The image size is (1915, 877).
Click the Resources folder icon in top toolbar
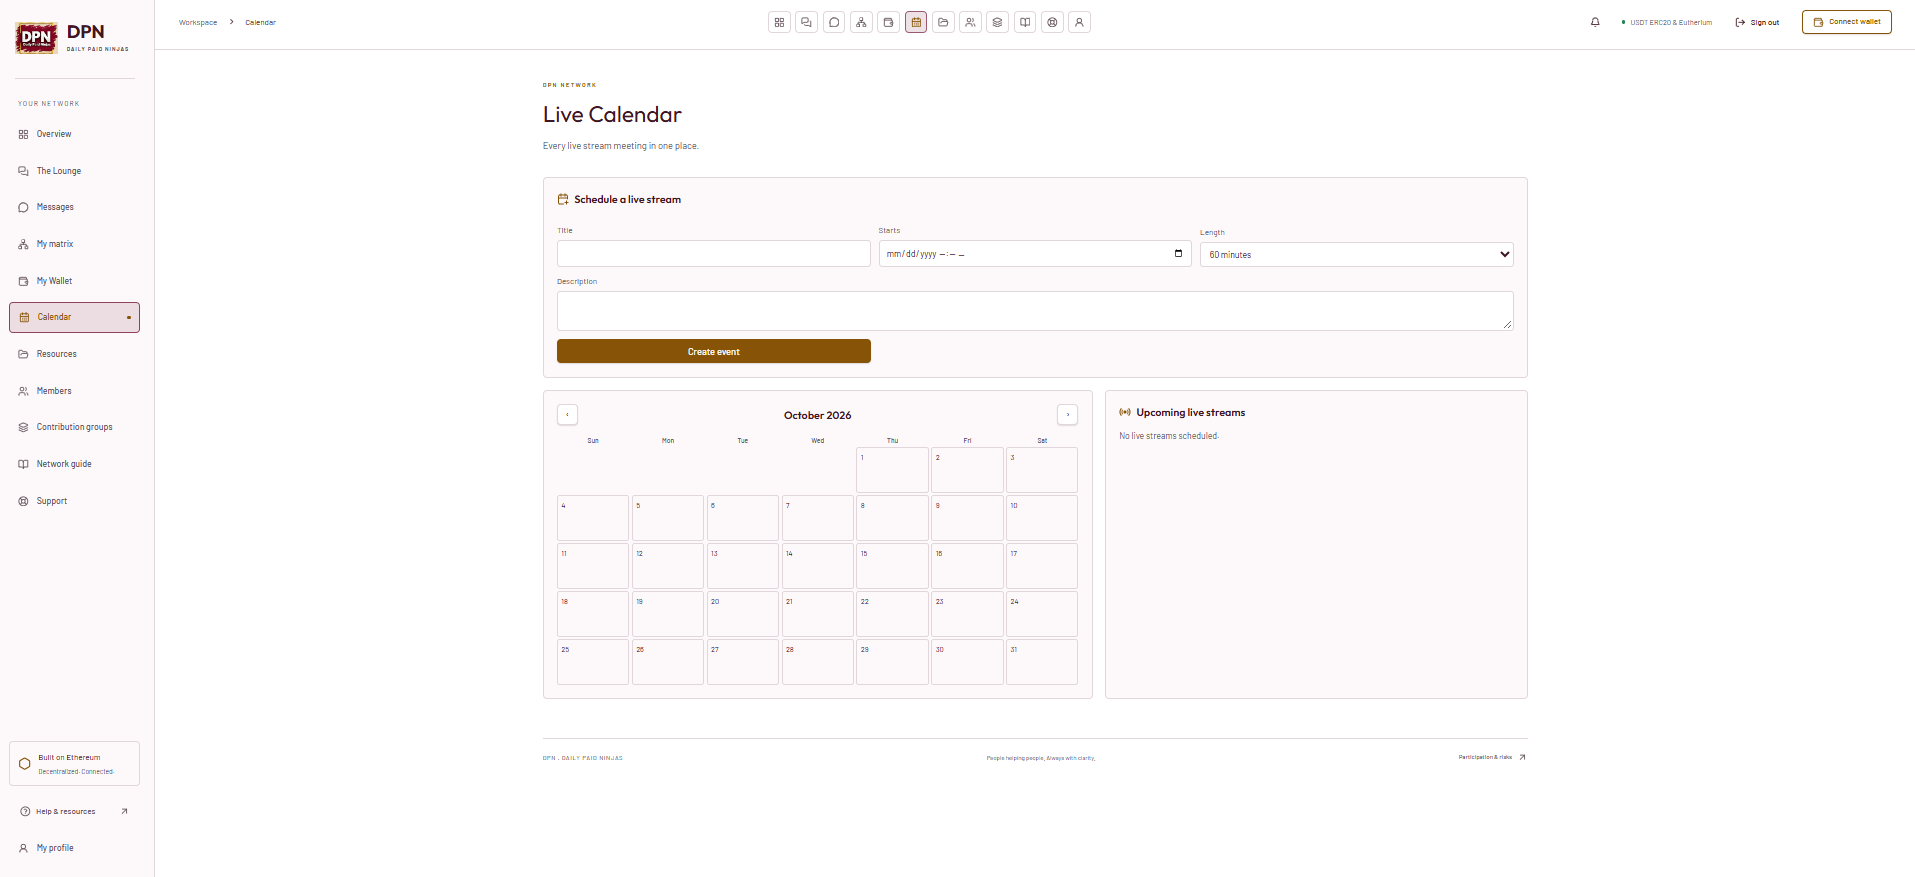tap(943, 22)
